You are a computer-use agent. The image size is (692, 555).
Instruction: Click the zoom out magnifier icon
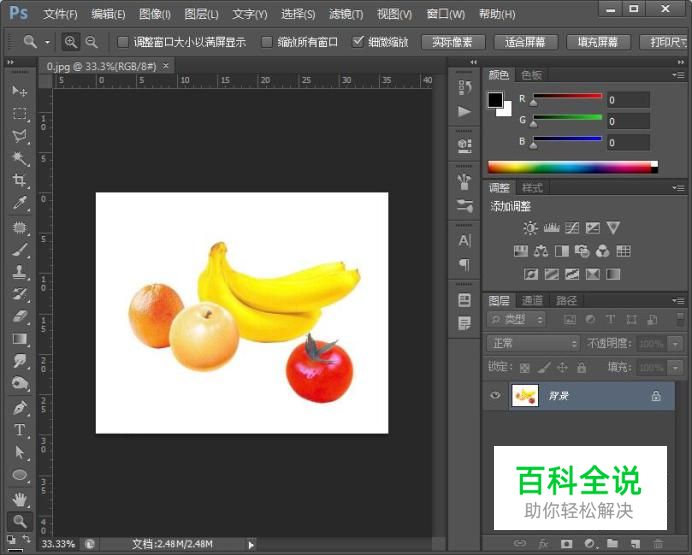coord(92,42)
